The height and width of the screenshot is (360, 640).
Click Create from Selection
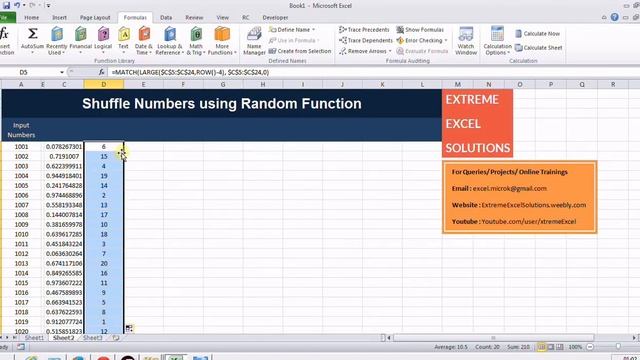pos(300,51)
